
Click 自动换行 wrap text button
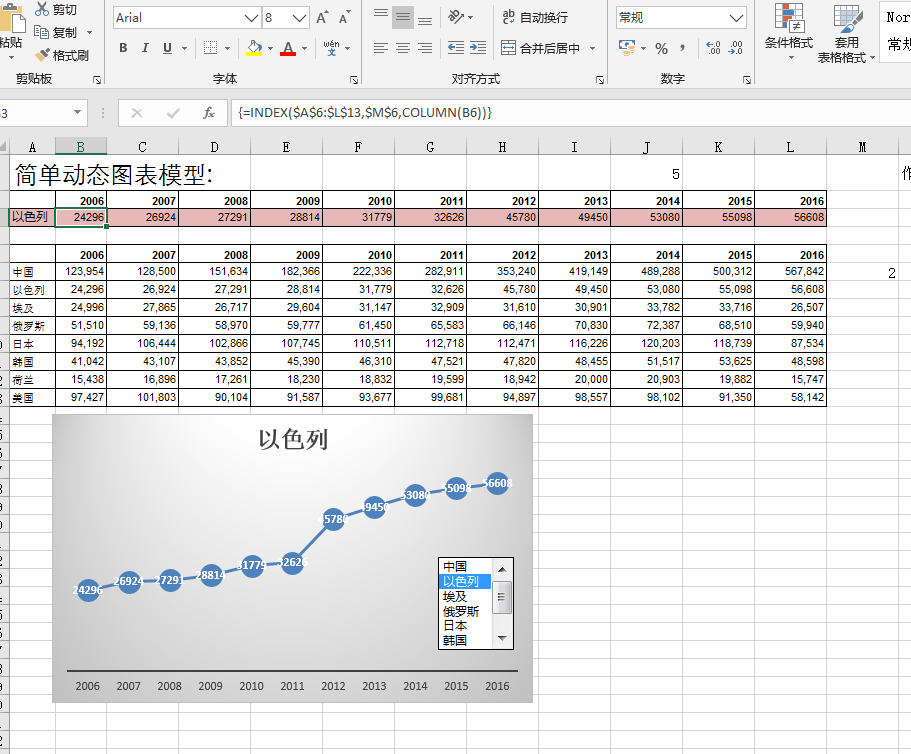click(x=535, y=17)
